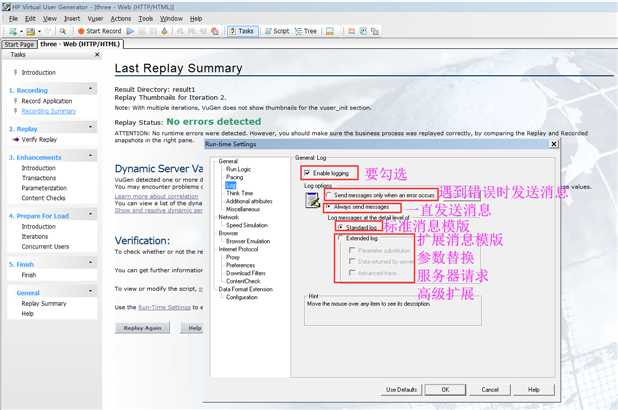Open the Actions menu

tap(121, 19)
